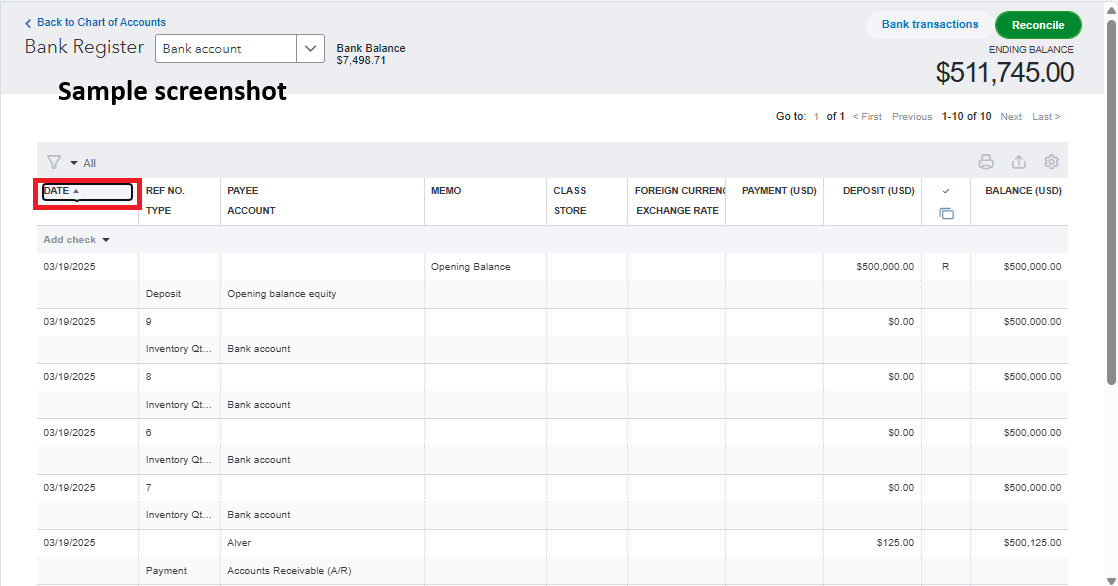Click the BALANCE (USD) column header

(x=1023, y=191)
